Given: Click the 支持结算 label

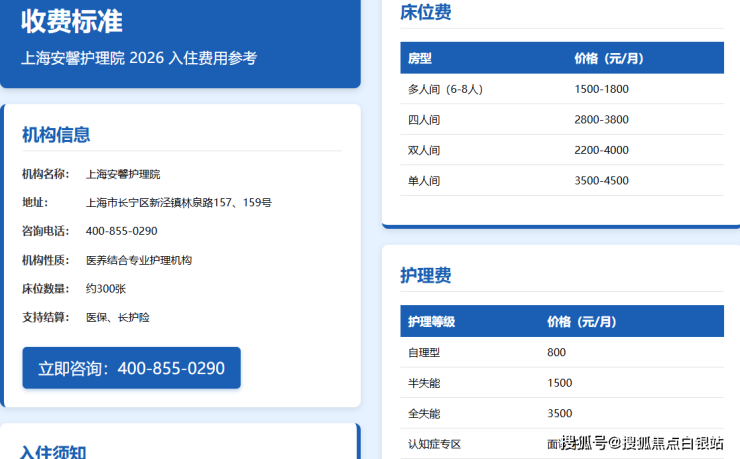Looking at the screenshot, I should (x=45, y=317).
